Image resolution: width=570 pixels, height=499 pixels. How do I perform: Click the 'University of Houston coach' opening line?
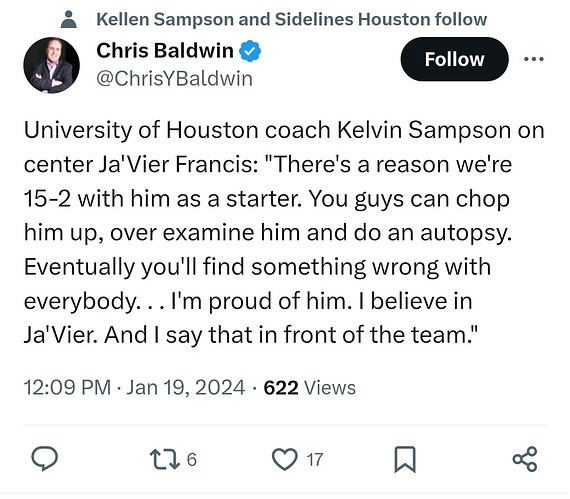(x=177, y=130)
